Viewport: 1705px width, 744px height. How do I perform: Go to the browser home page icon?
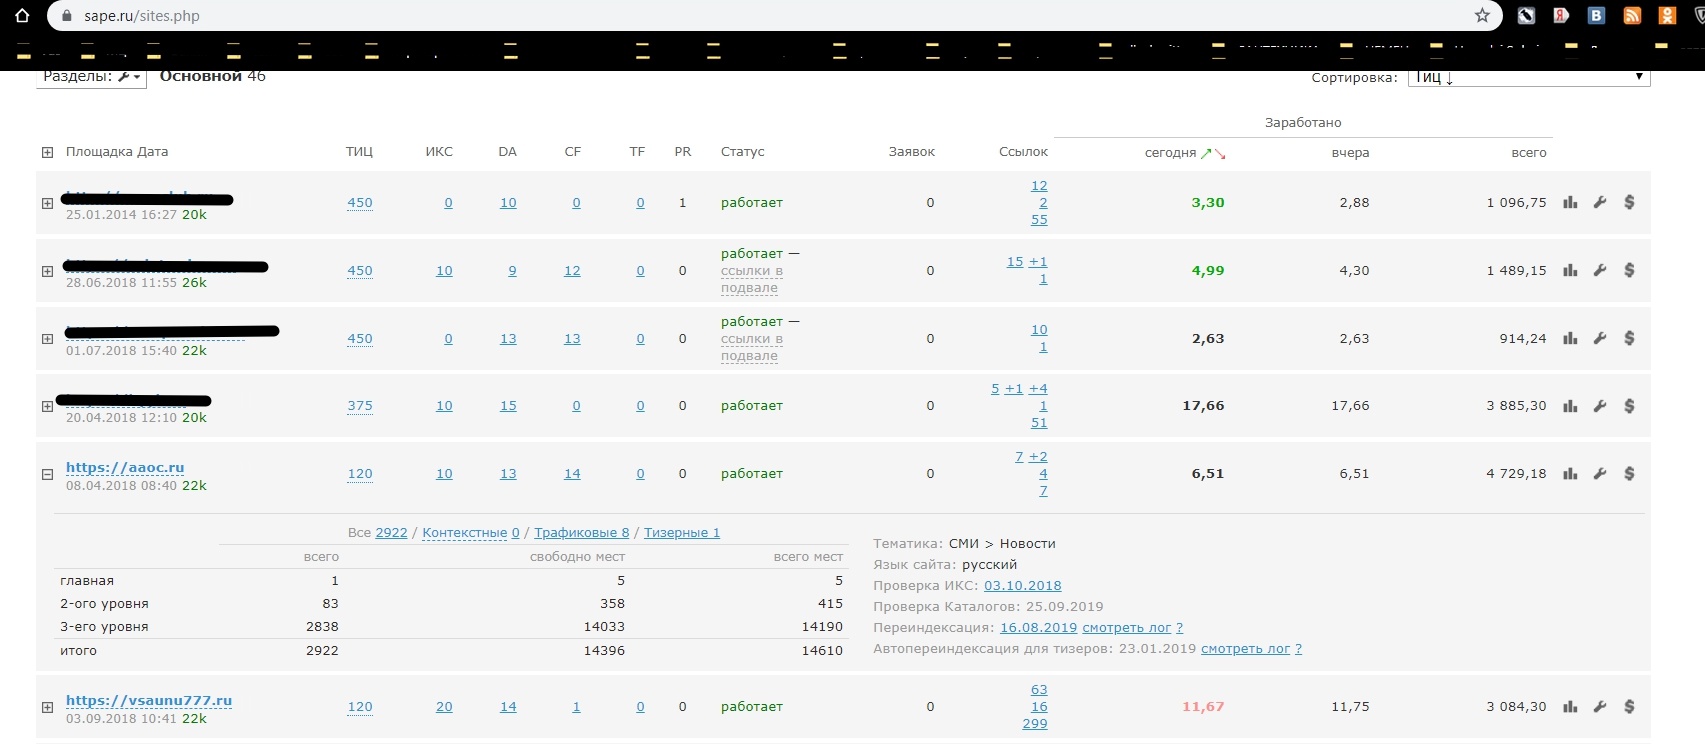coord(22,15)
